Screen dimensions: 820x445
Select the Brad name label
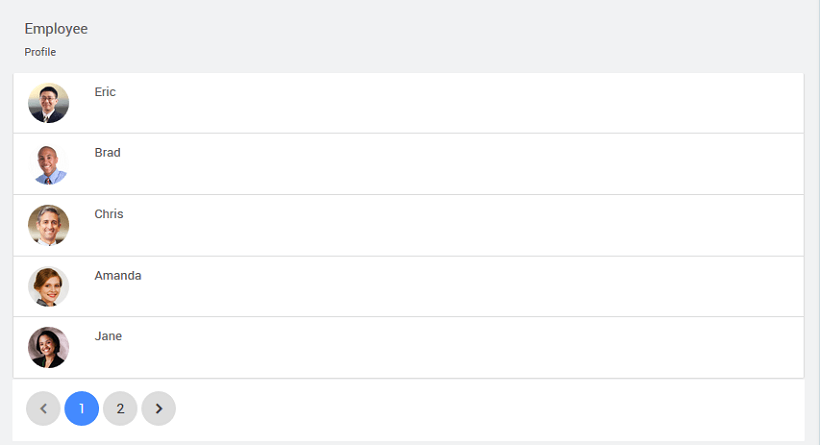pos(107,153)
